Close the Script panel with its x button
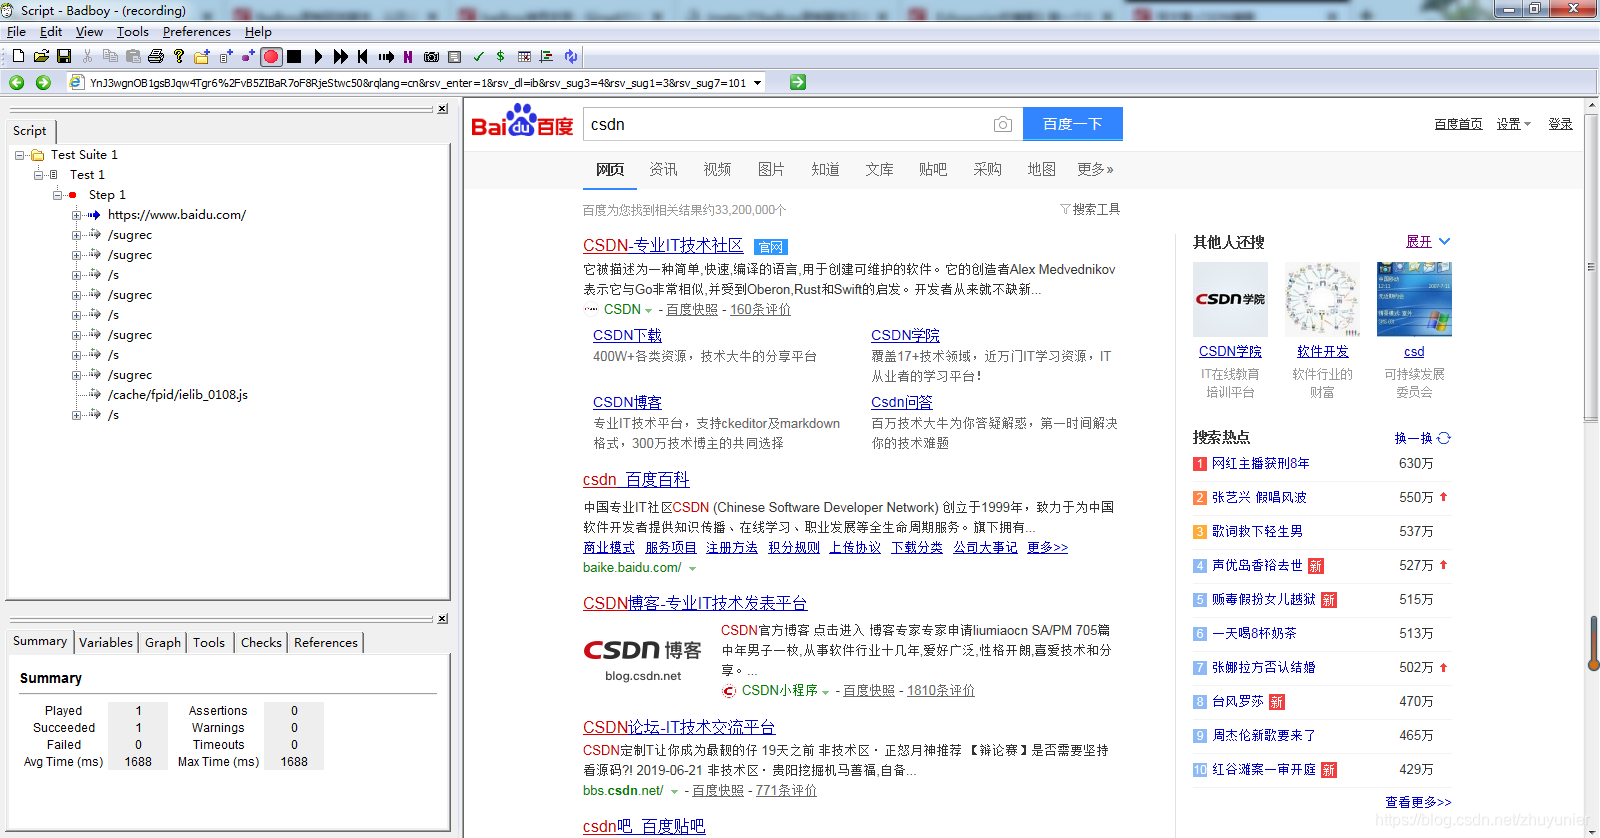The image size is (1600, 838). [x=442, y=109]
